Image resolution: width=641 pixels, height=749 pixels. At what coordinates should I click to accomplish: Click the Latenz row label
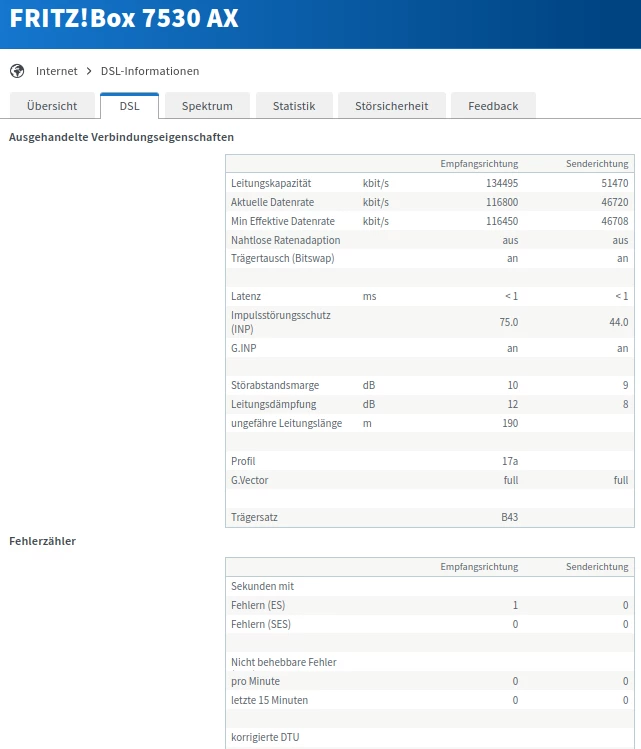click(x=246, y=296)
